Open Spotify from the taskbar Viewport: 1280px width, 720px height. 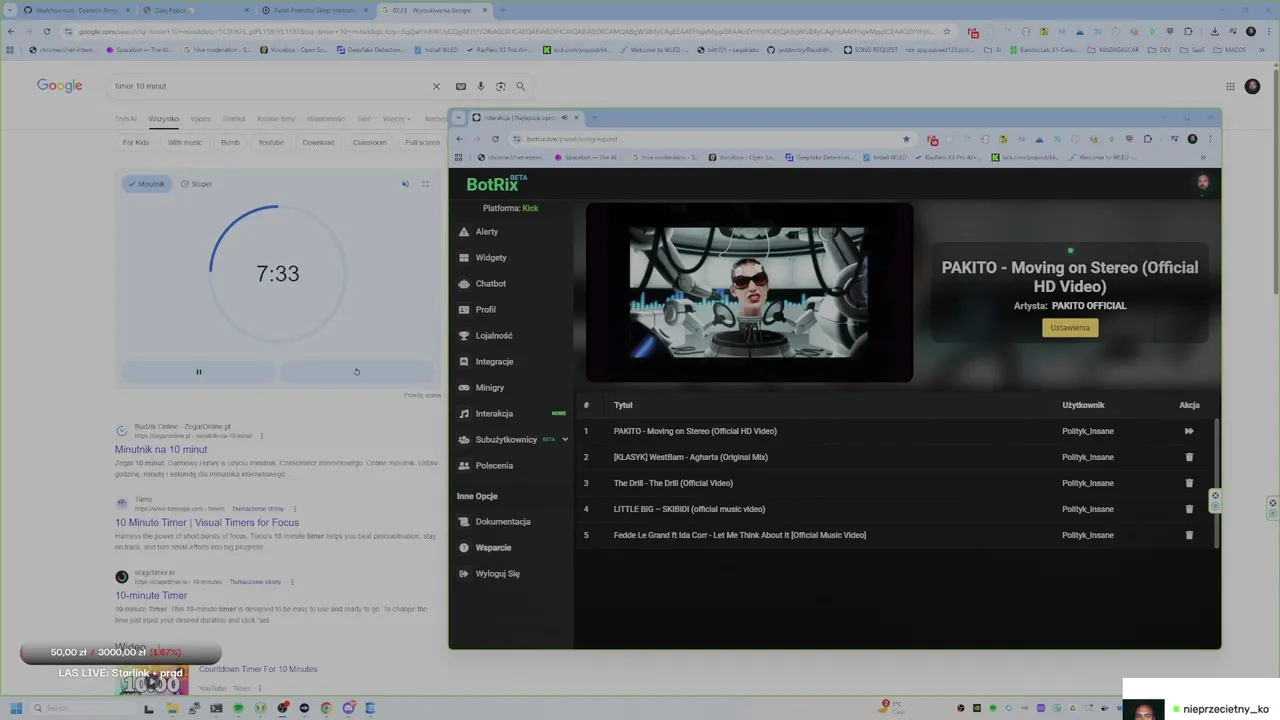(238, 708)
